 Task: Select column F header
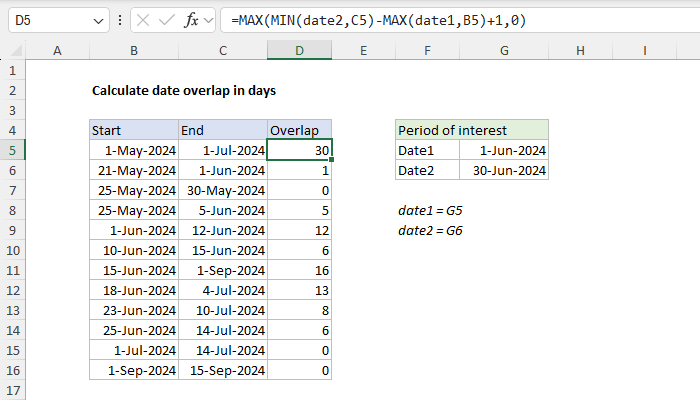(x=427, y=50)
